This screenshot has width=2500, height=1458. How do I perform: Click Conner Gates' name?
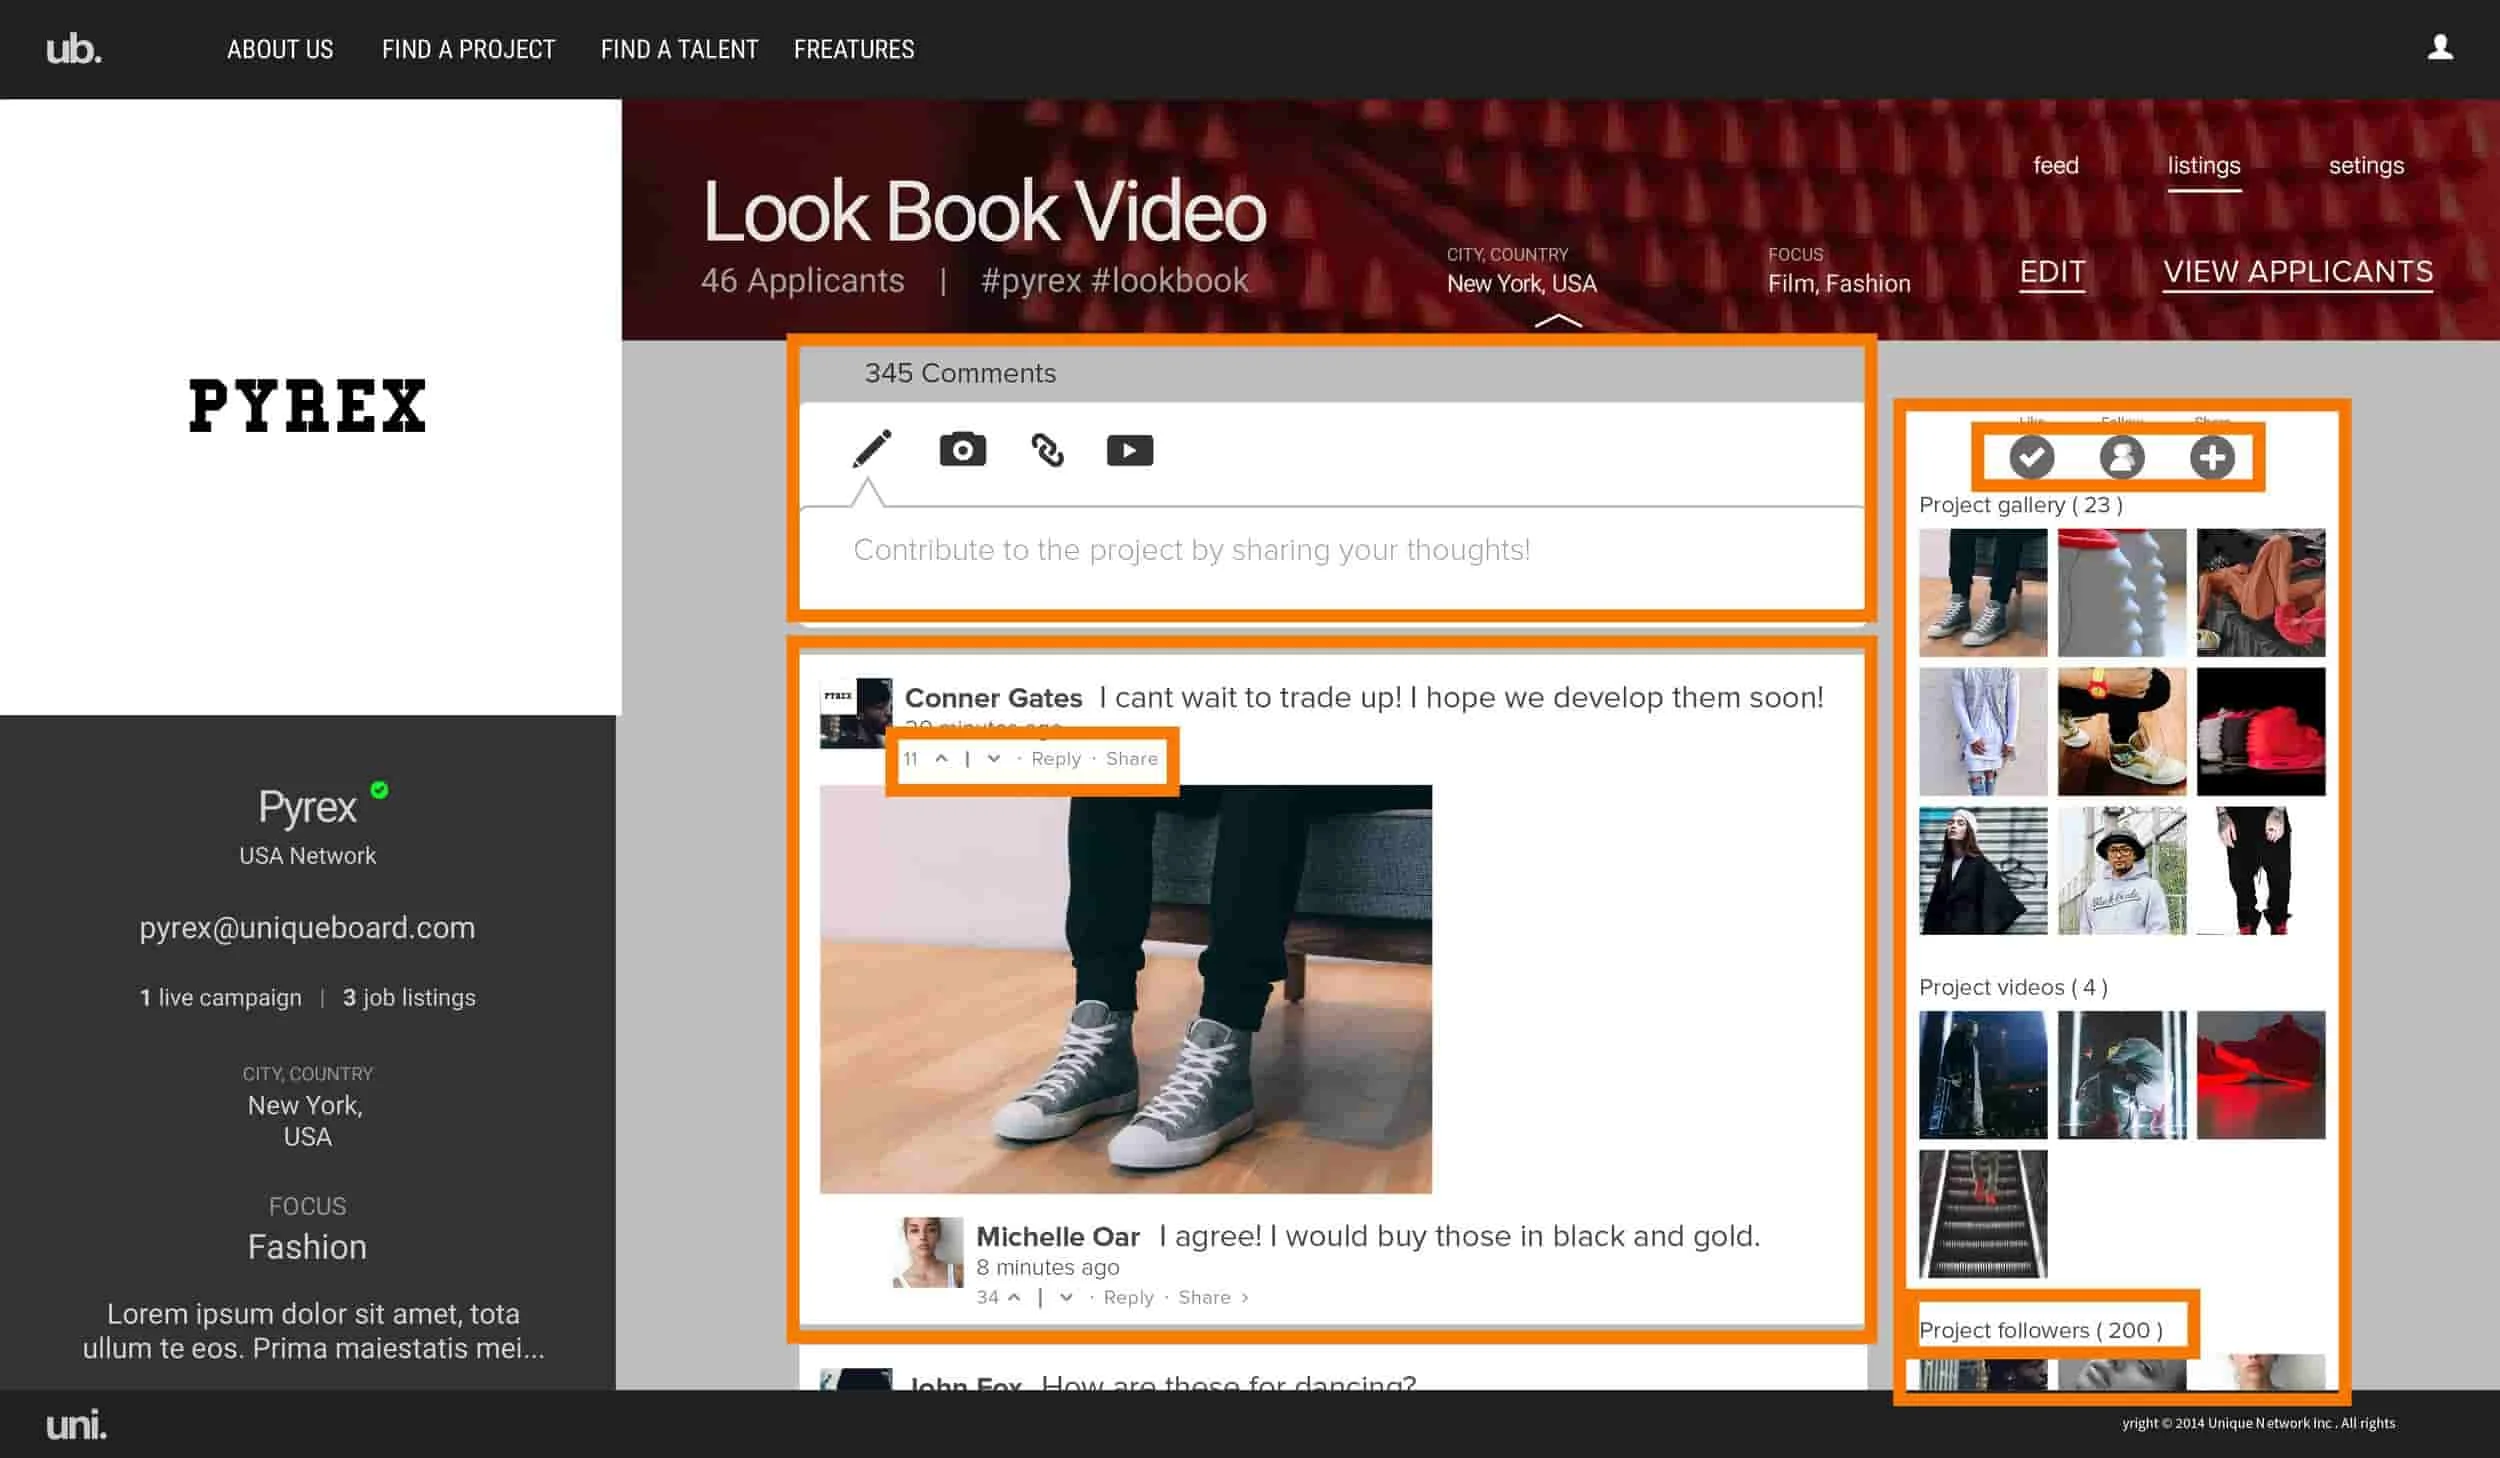[993, 697]
